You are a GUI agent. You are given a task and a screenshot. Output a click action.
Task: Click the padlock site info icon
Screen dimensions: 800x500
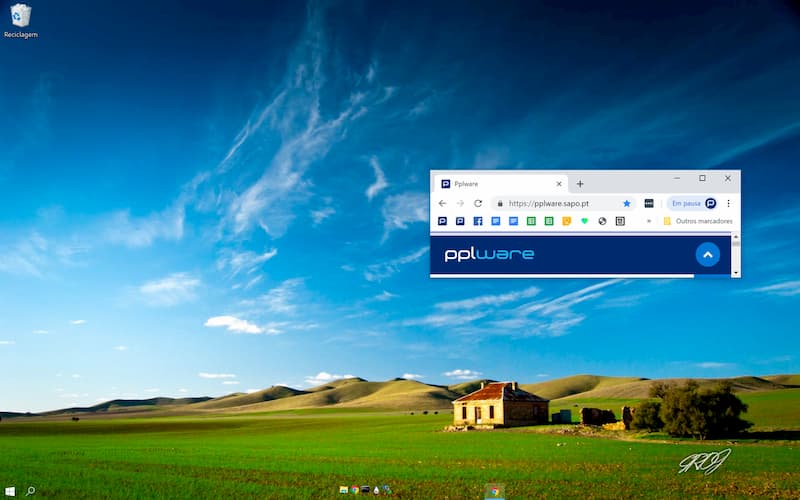(x=500, y=203)
